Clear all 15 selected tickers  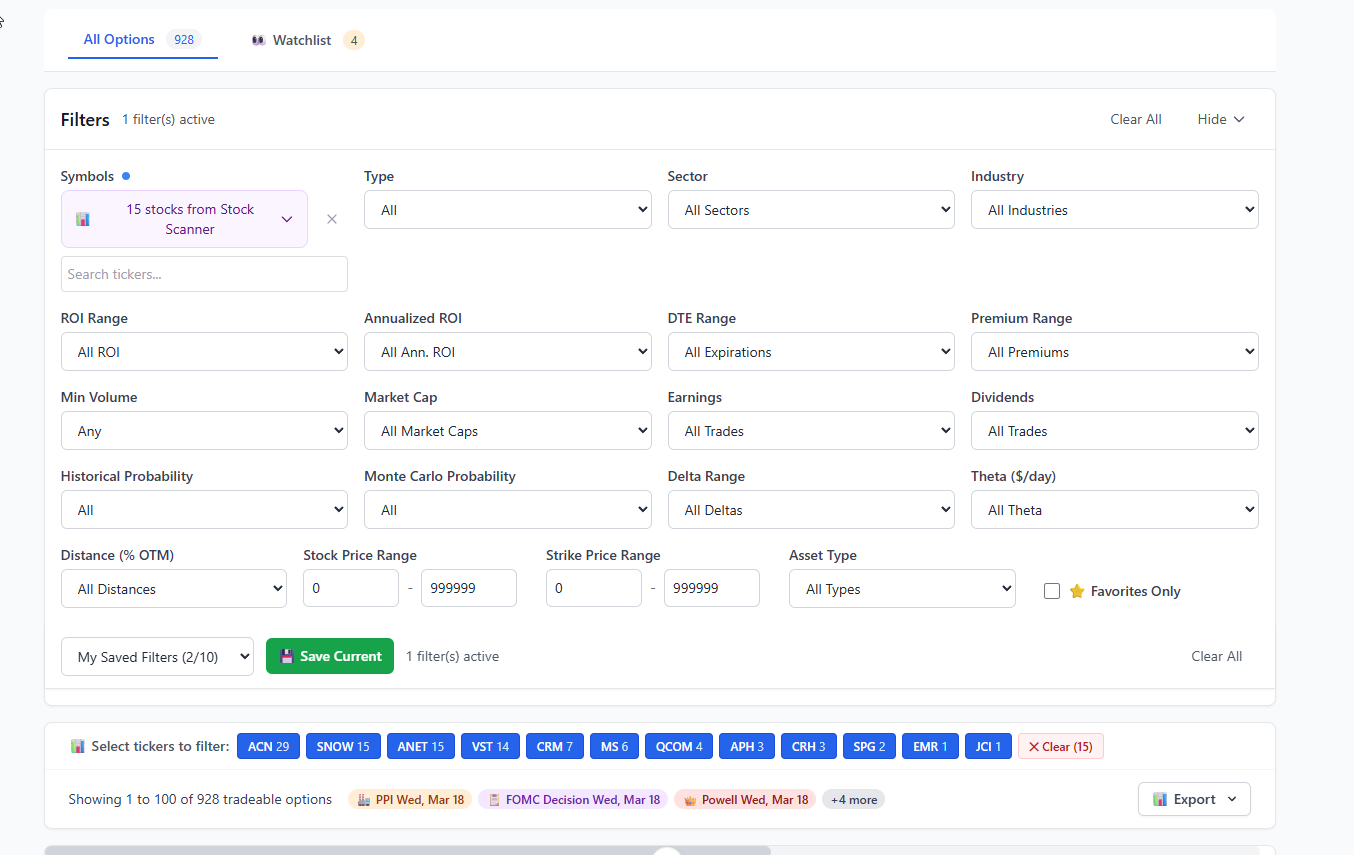point(1060,747)
